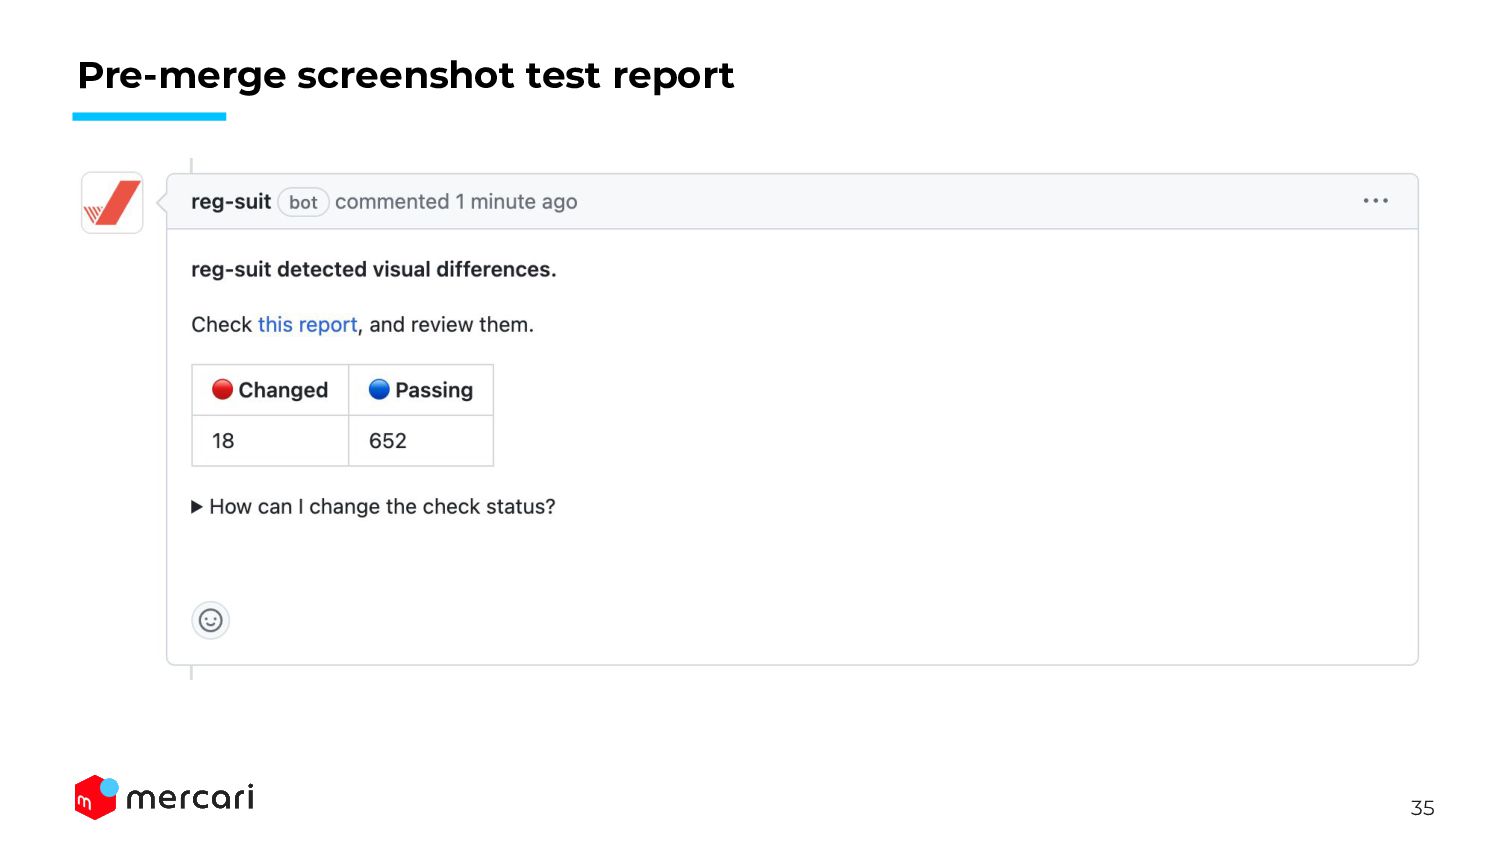This screenshot has height=844, width=1500.
Task: Click the changed count cell showing 18
Action: click(270, 441)
